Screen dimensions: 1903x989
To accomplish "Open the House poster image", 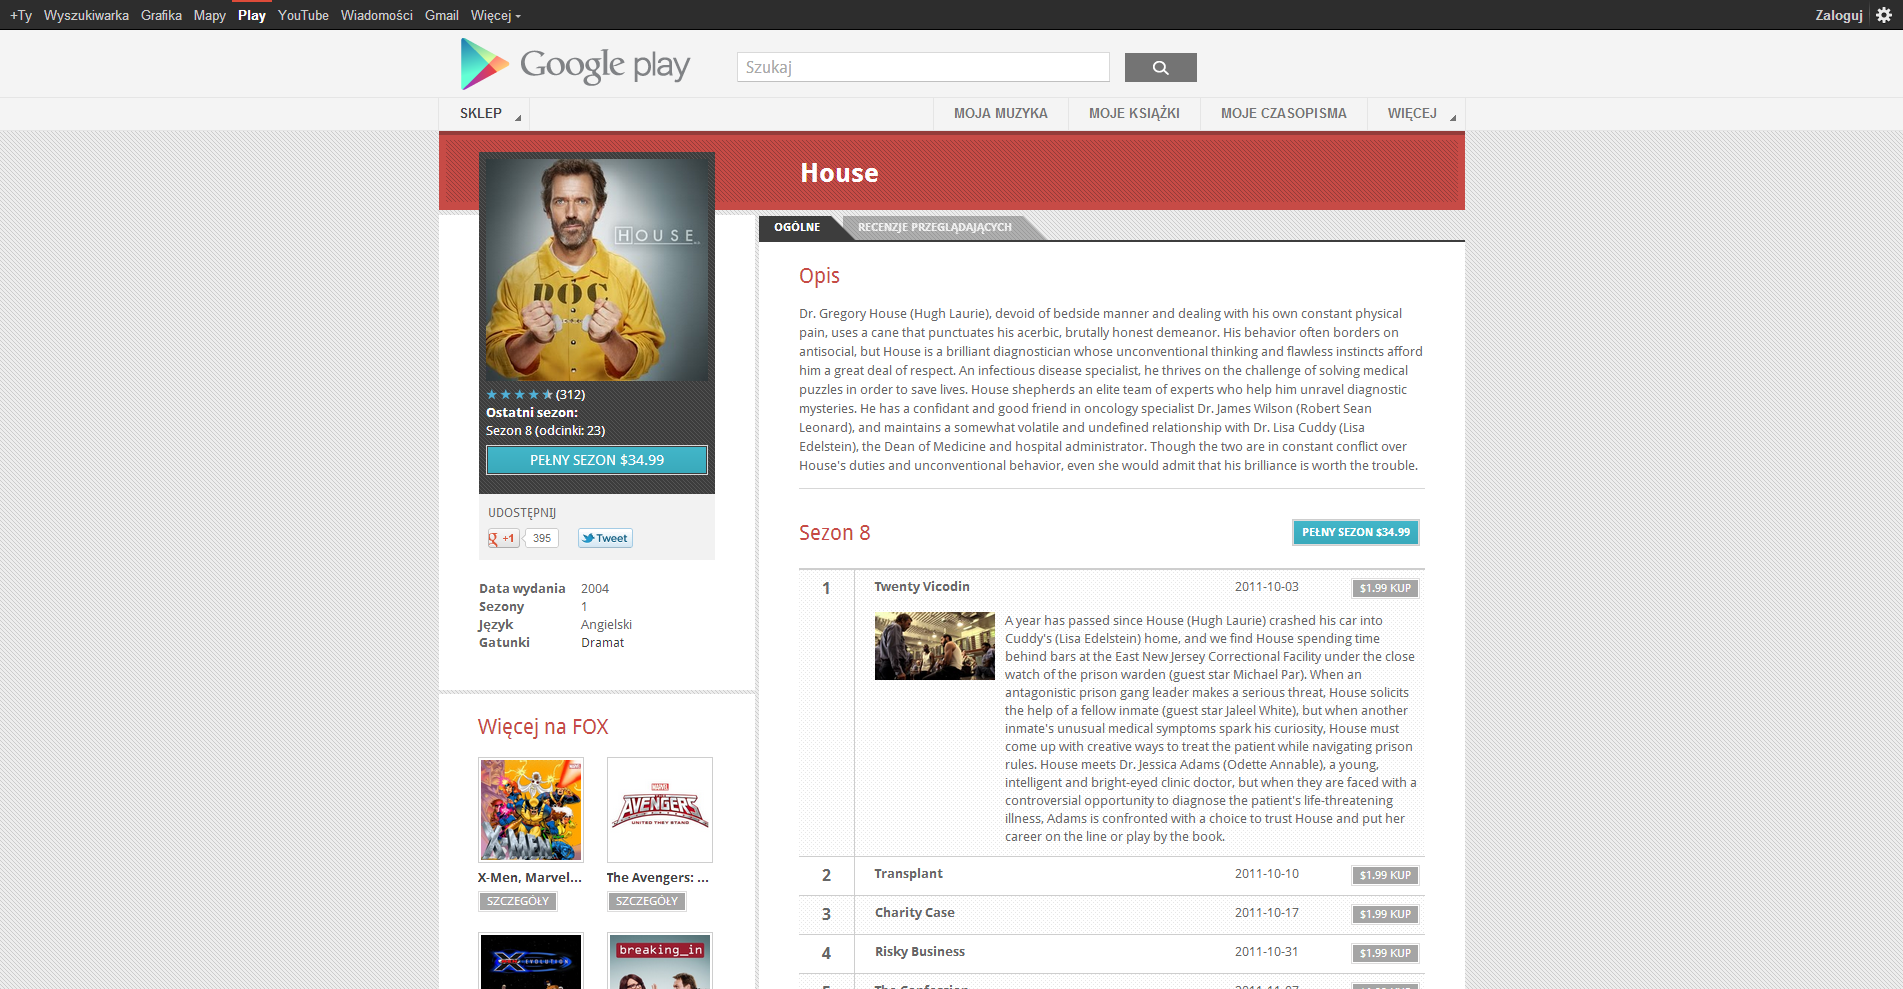I will tap(597, 269).
